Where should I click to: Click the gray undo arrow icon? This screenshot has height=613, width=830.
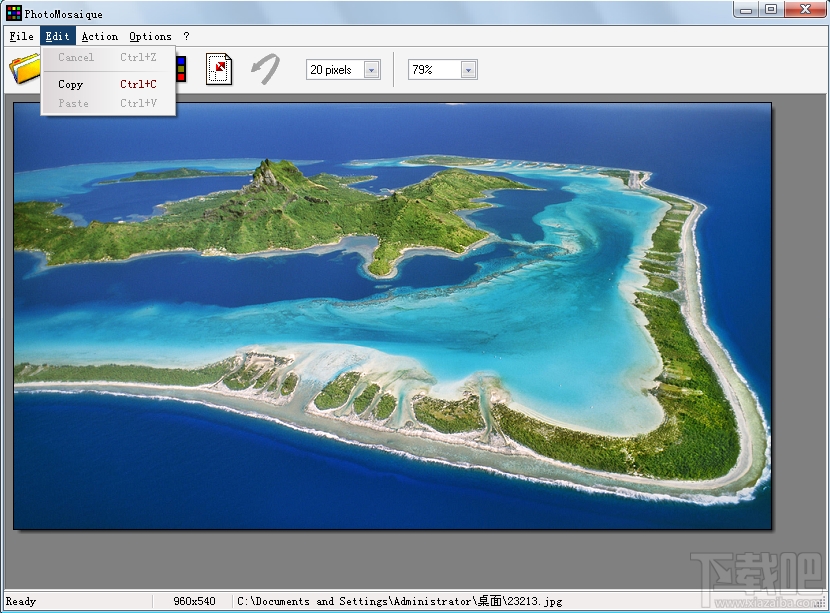[x=265, y=69]
